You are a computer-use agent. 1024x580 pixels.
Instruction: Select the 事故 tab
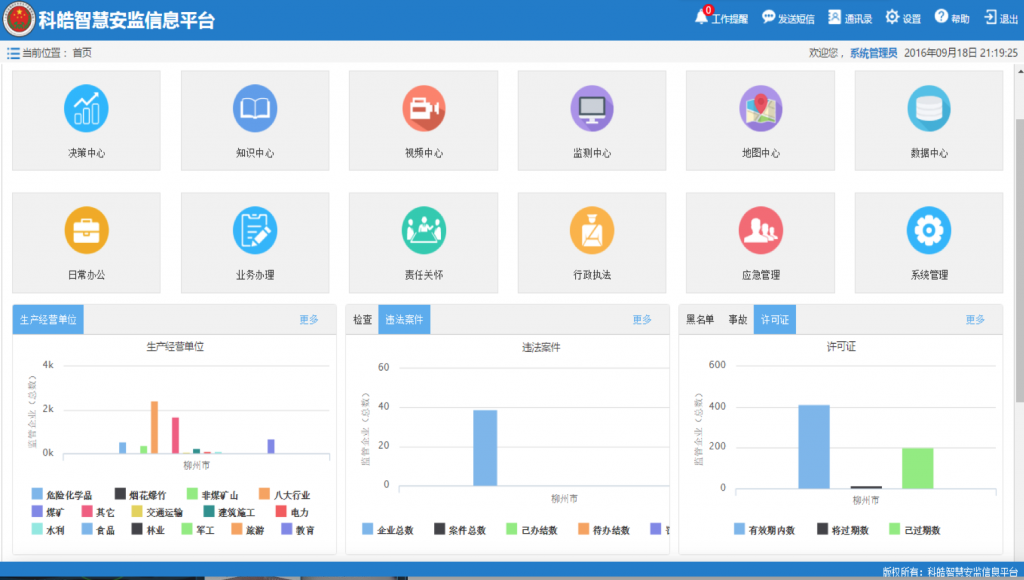pos(737,320)
